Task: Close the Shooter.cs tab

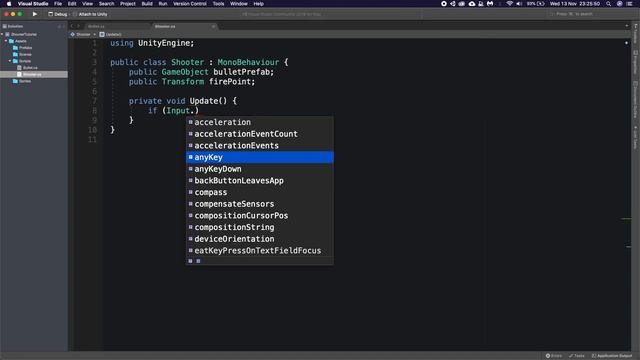Action: (213, 27)
